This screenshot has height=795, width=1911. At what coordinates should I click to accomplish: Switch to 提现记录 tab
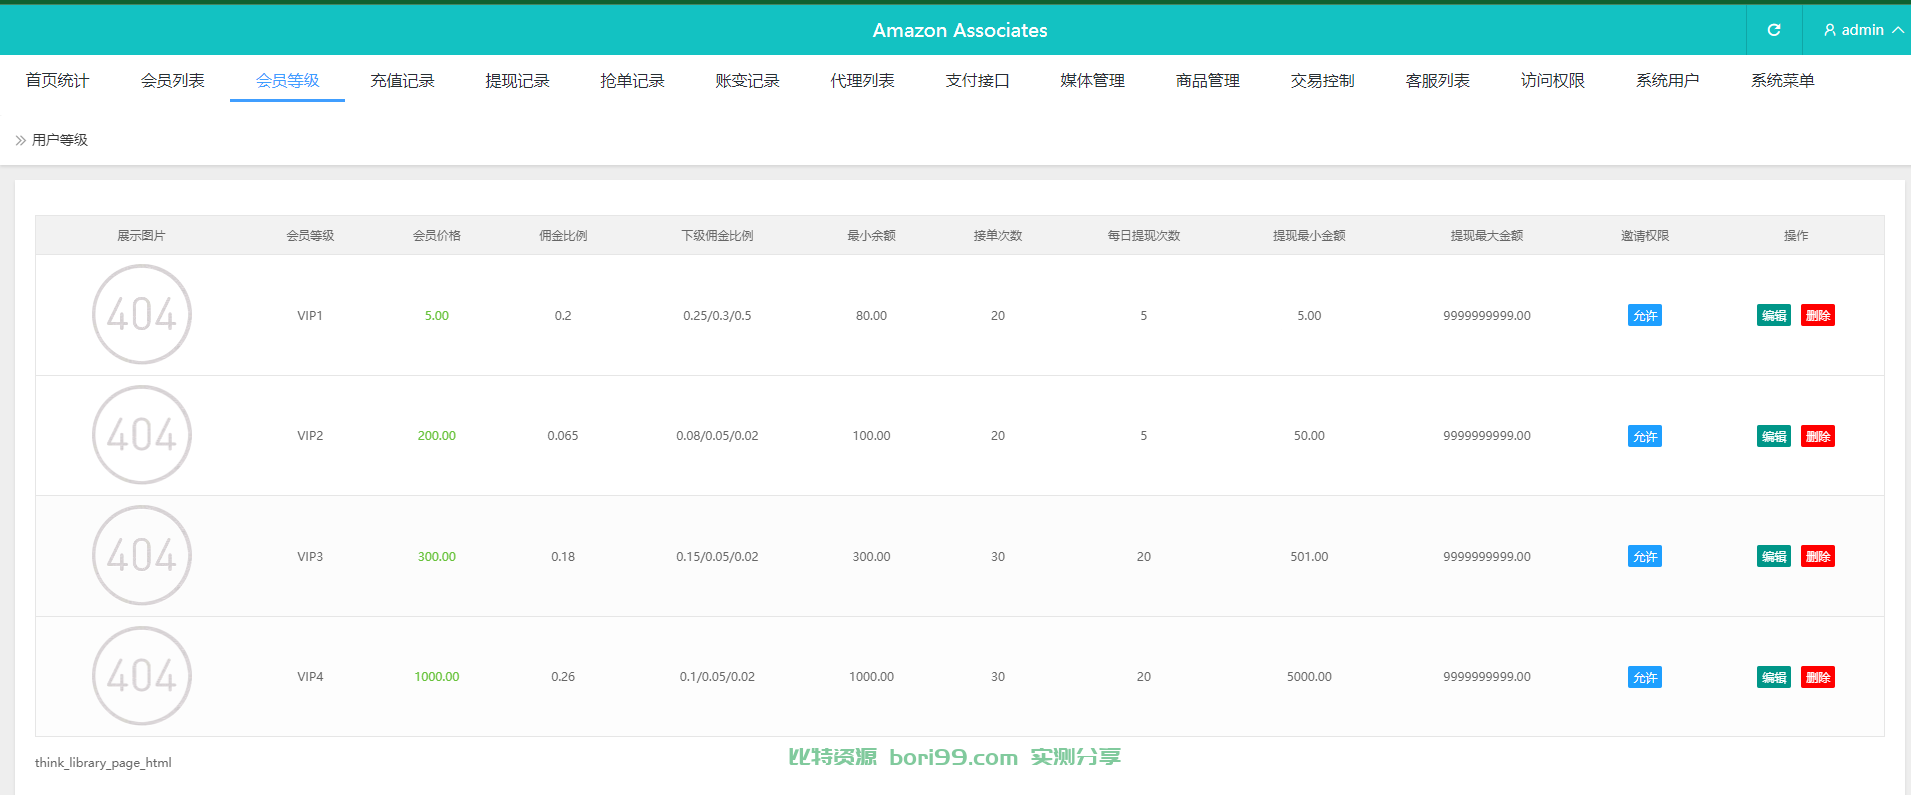tap(517, 80)
